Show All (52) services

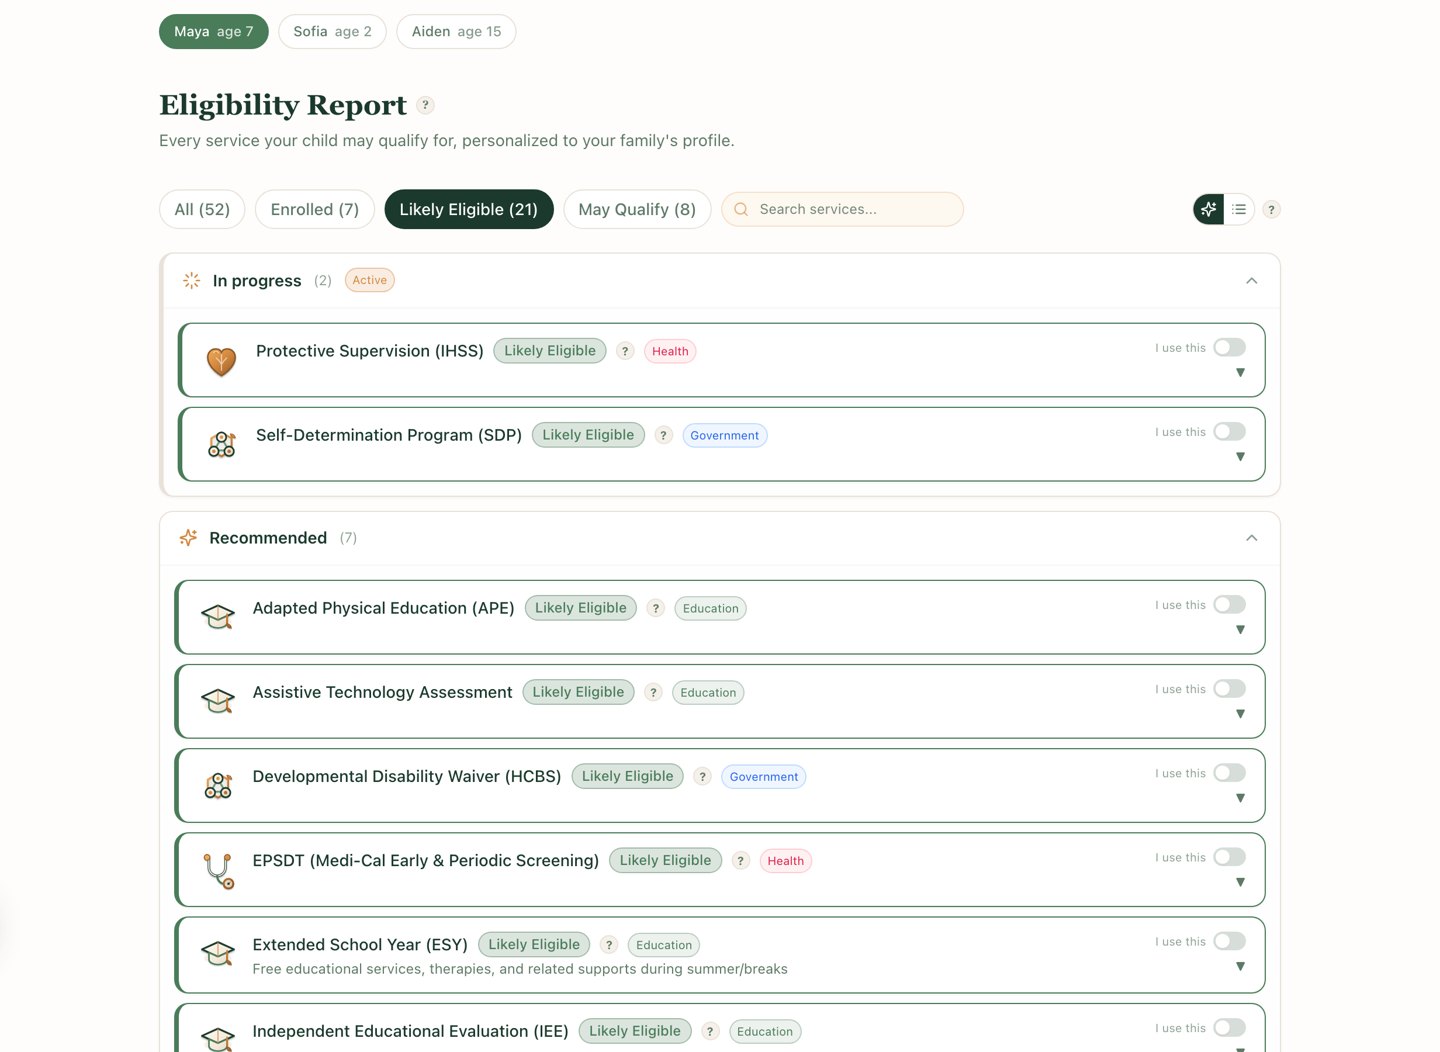(202, 209)
